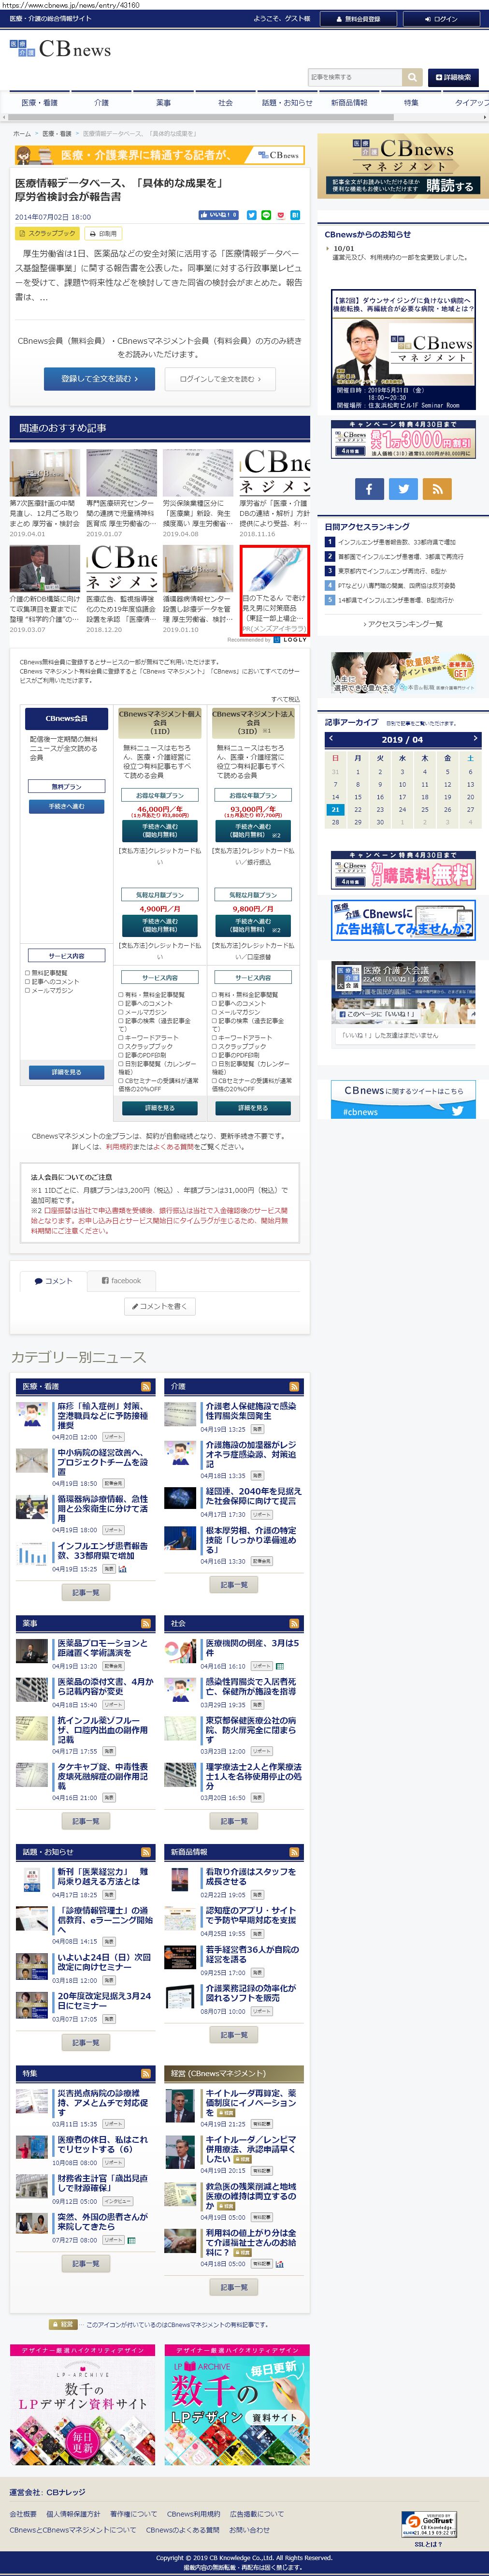
Task: Open 新商品情報 navigation tab
Action: (x=349, y=103)
